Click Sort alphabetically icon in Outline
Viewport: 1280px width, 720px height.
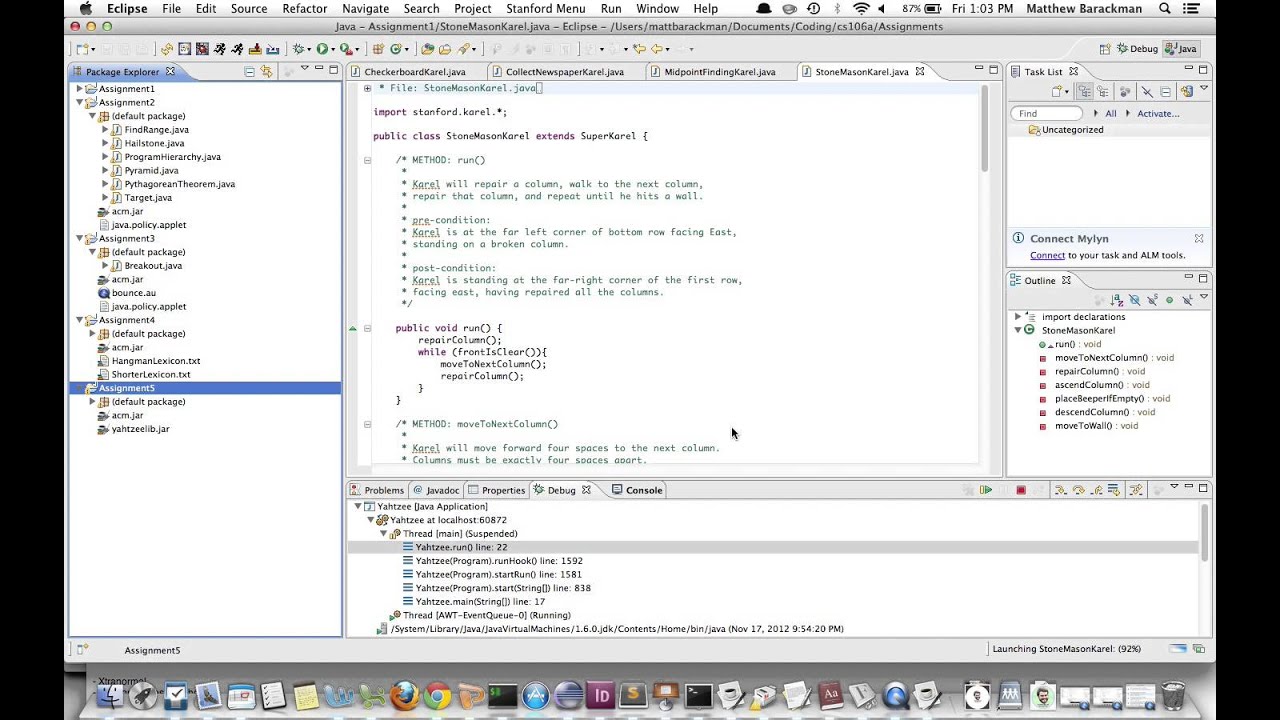pyautogui.click(x=1116, y=300)
